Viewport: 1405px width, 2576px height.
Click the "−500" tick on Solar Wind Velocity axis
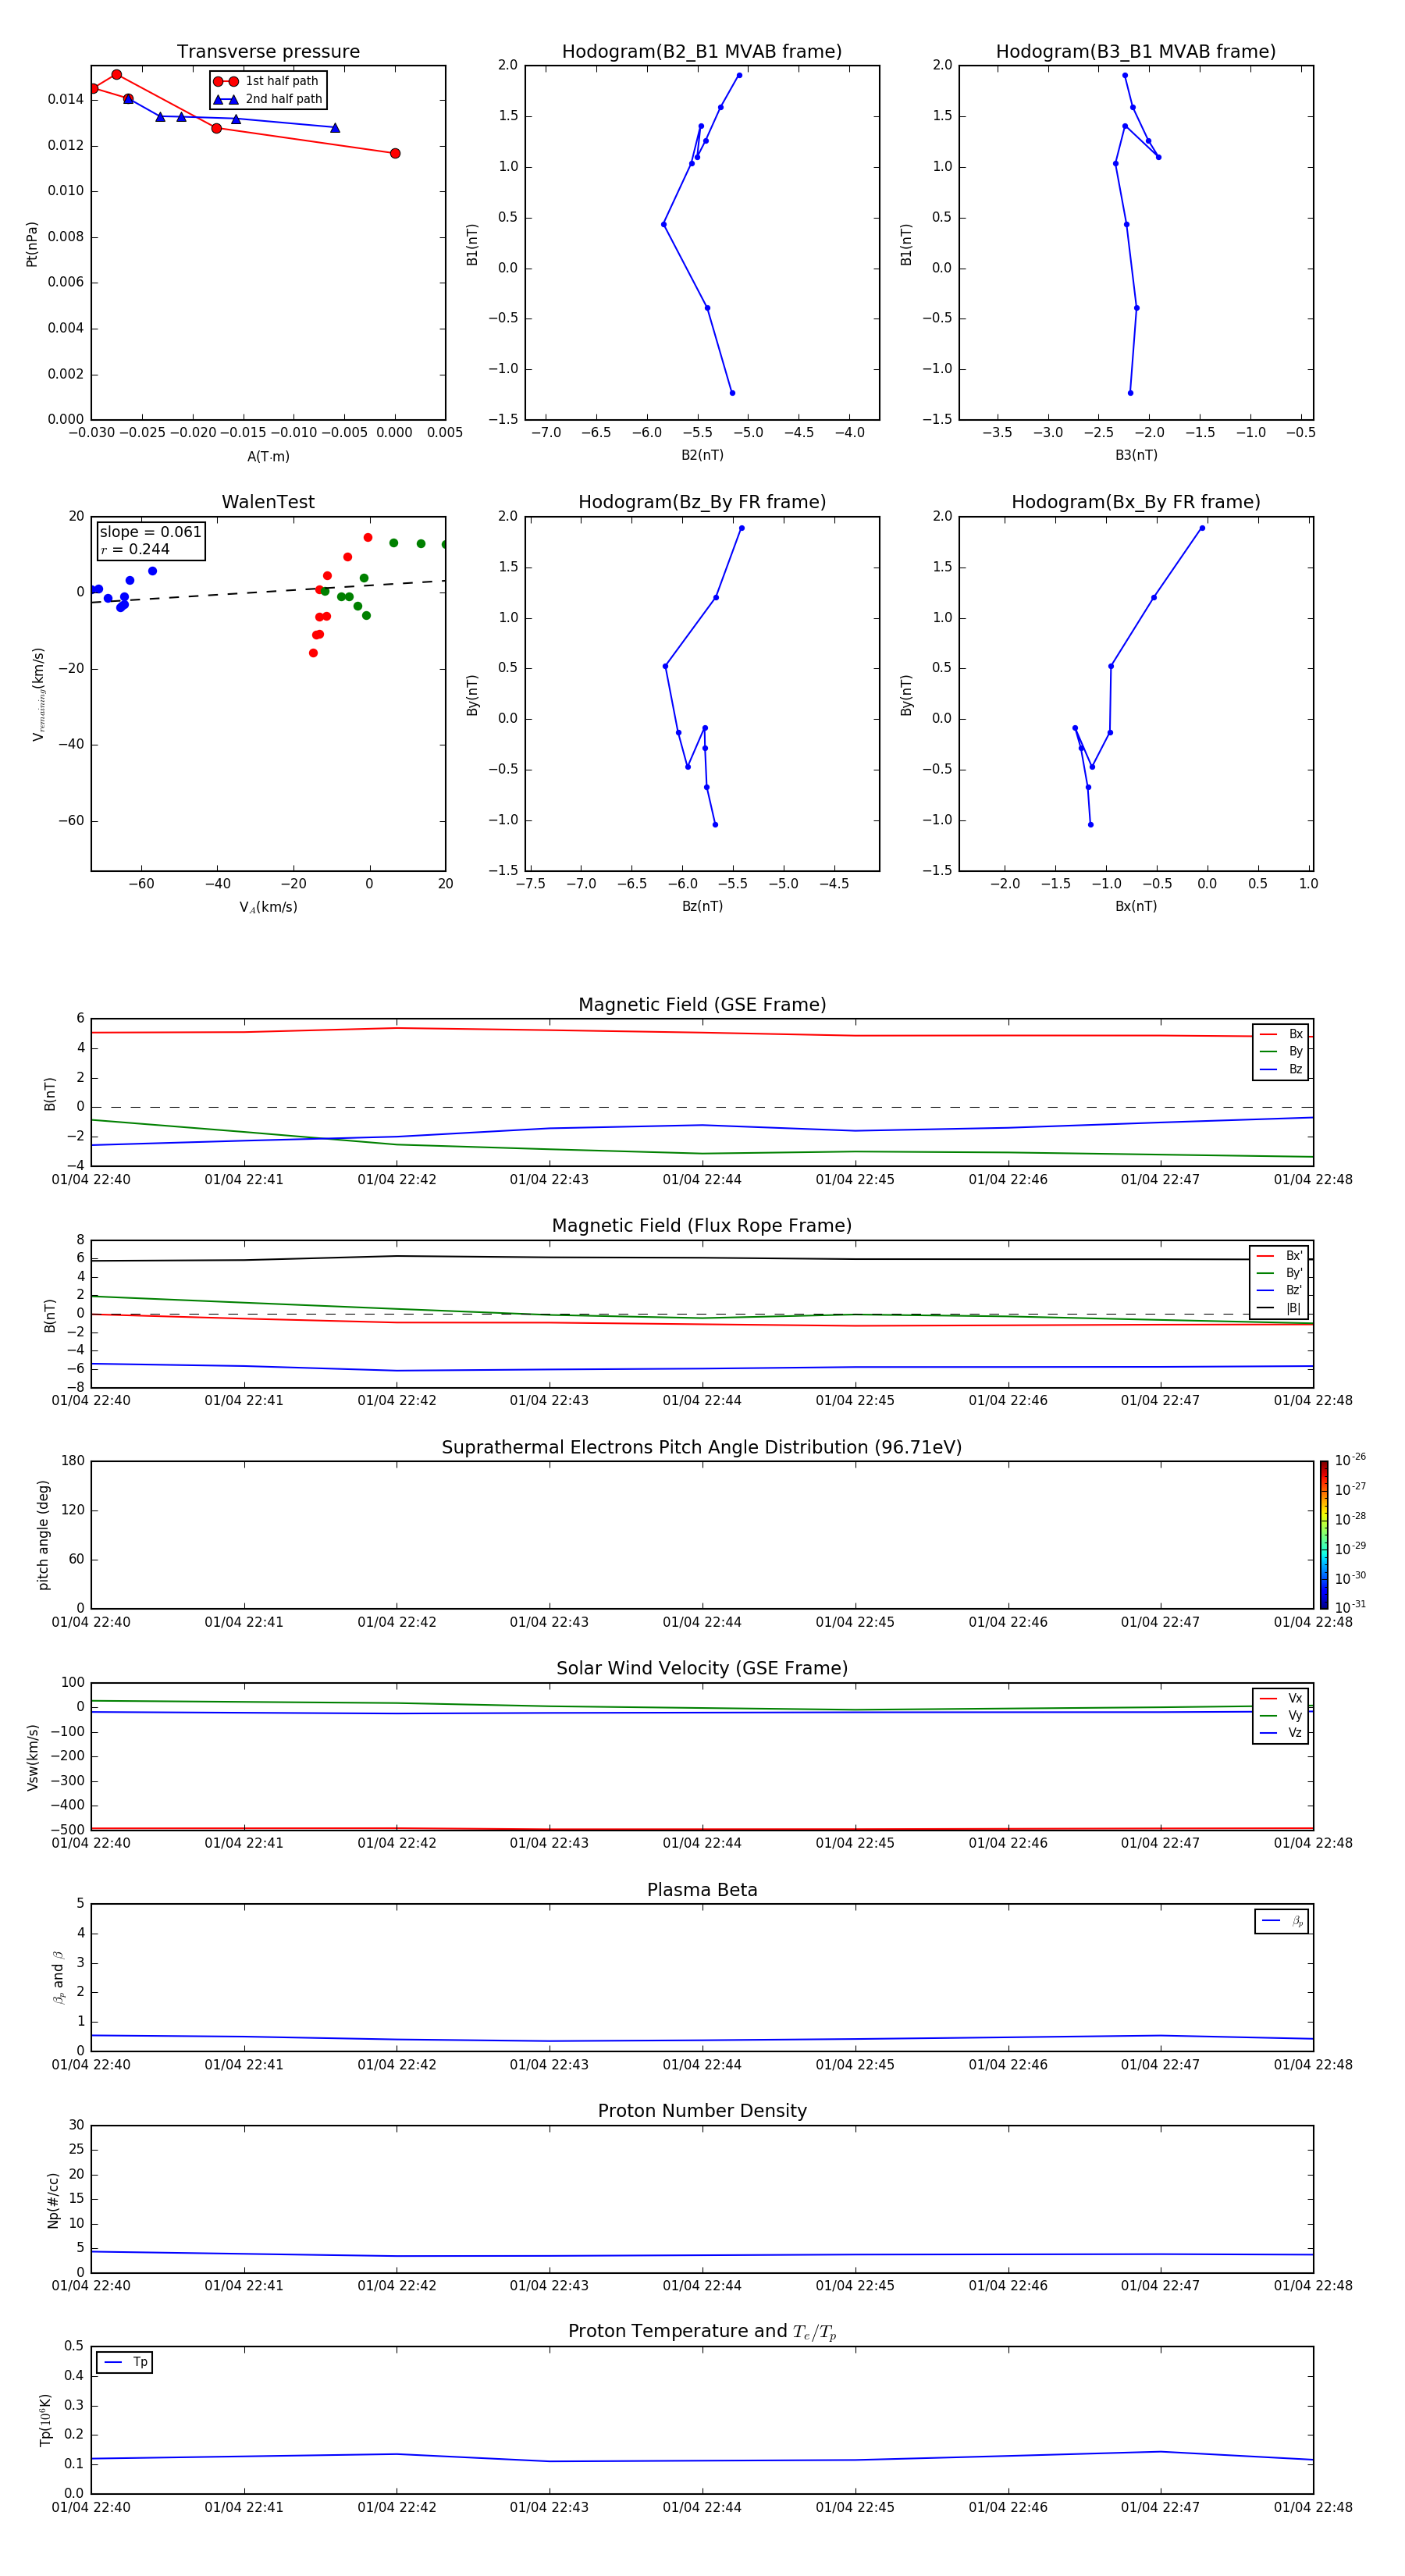coord(66,1830)
